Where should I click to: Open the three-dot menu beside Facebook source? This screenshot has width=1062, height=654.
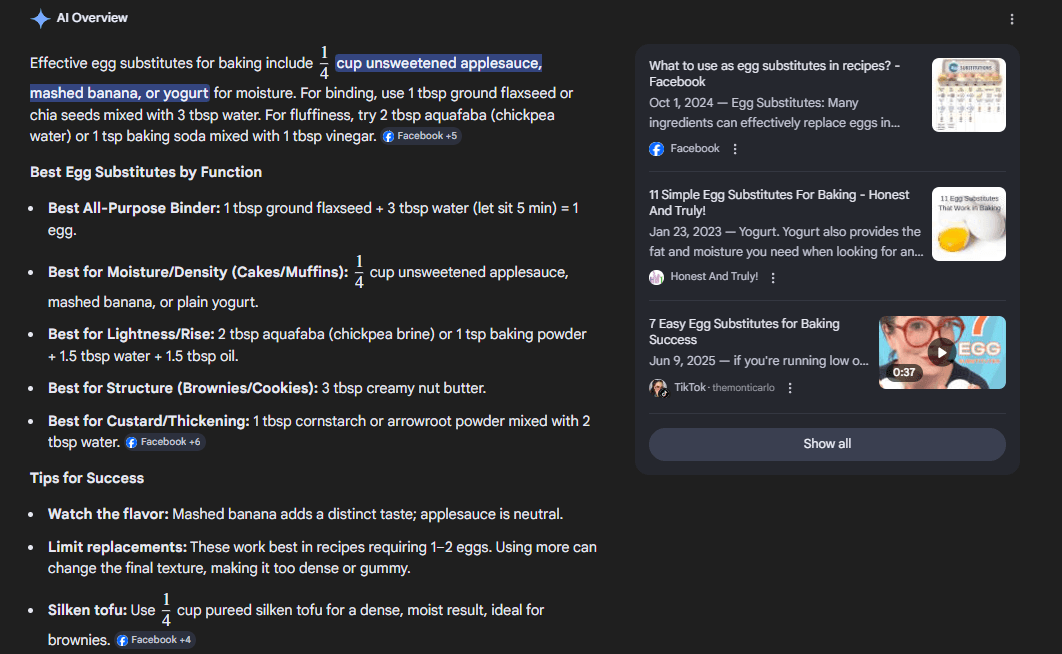pyautogui.click(x=734, y=147)
